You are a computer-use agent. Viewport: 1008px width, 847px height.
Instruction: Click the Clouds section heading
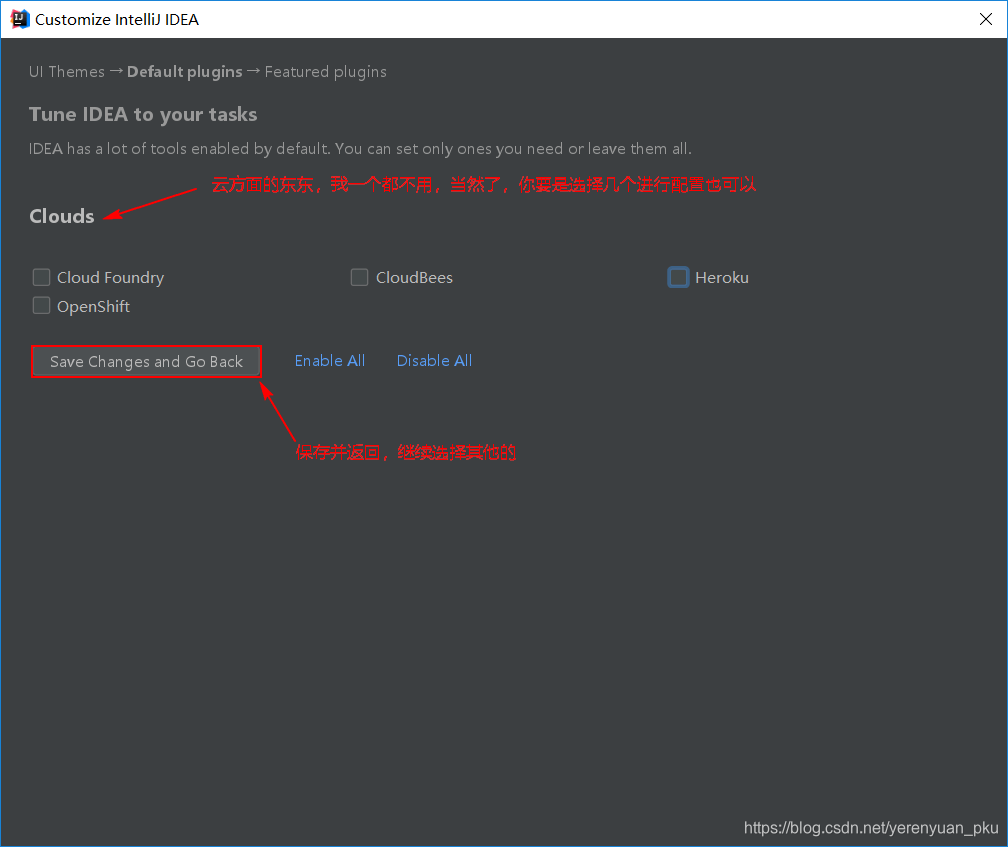pyautogui.click(x=62, y=217)
